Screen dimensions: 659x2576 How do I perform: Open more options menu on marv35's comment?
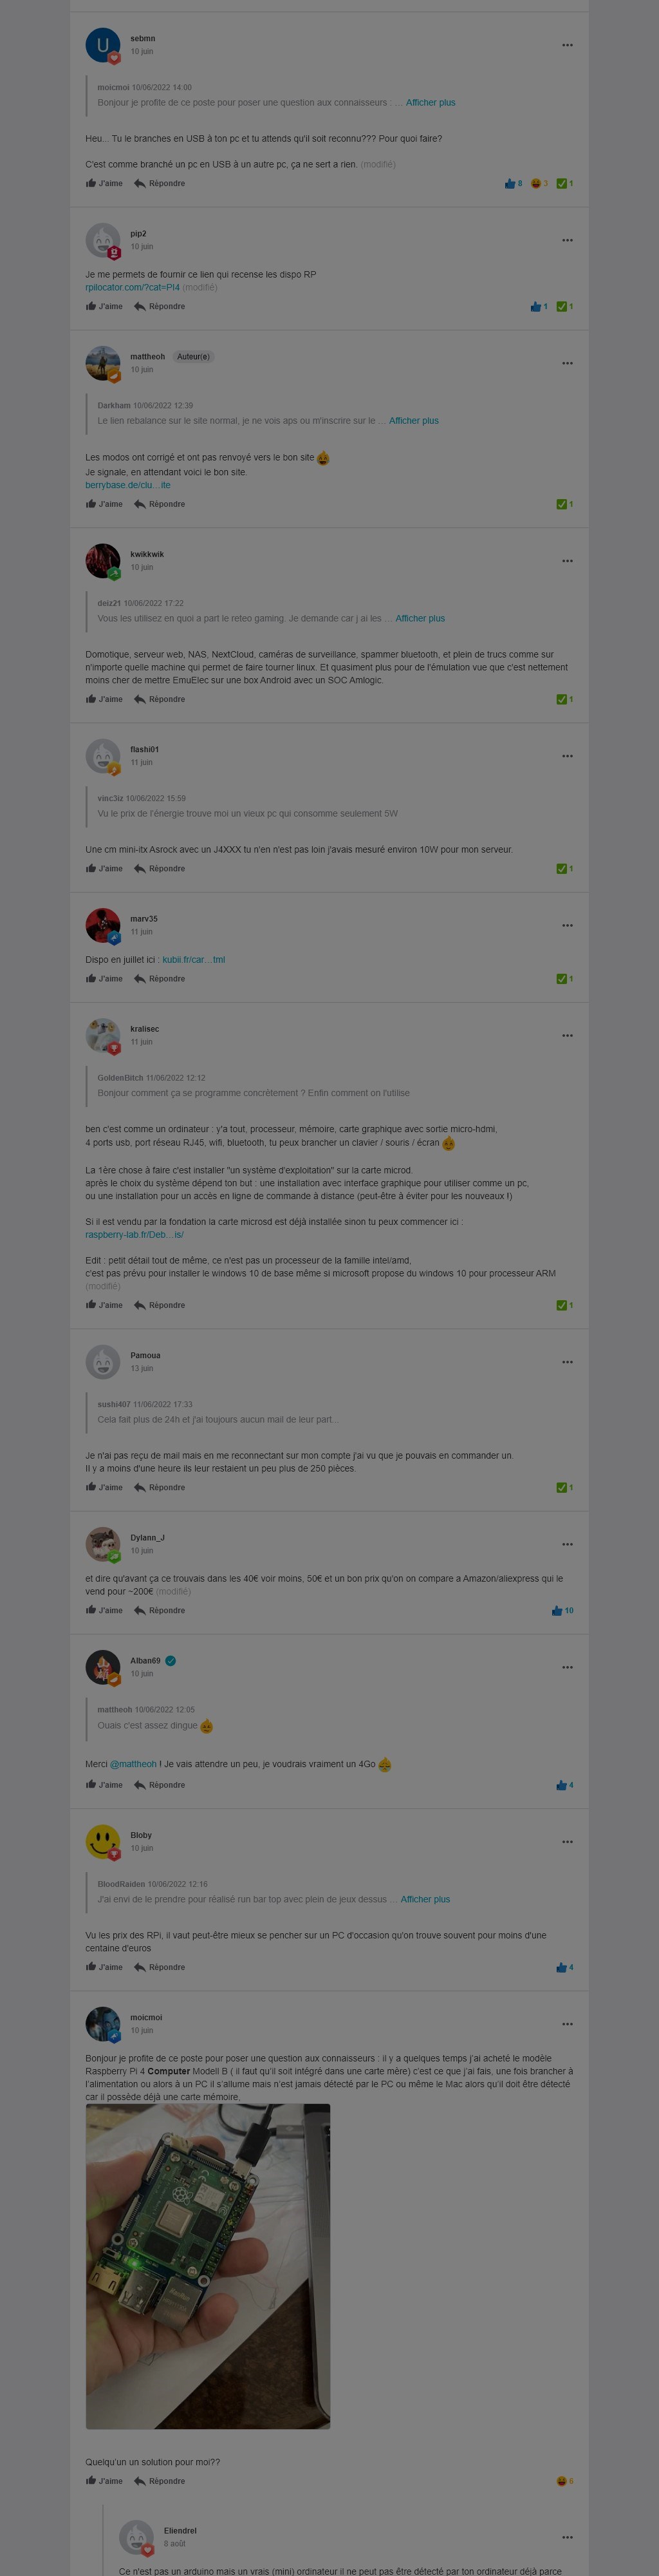point(567,926)
